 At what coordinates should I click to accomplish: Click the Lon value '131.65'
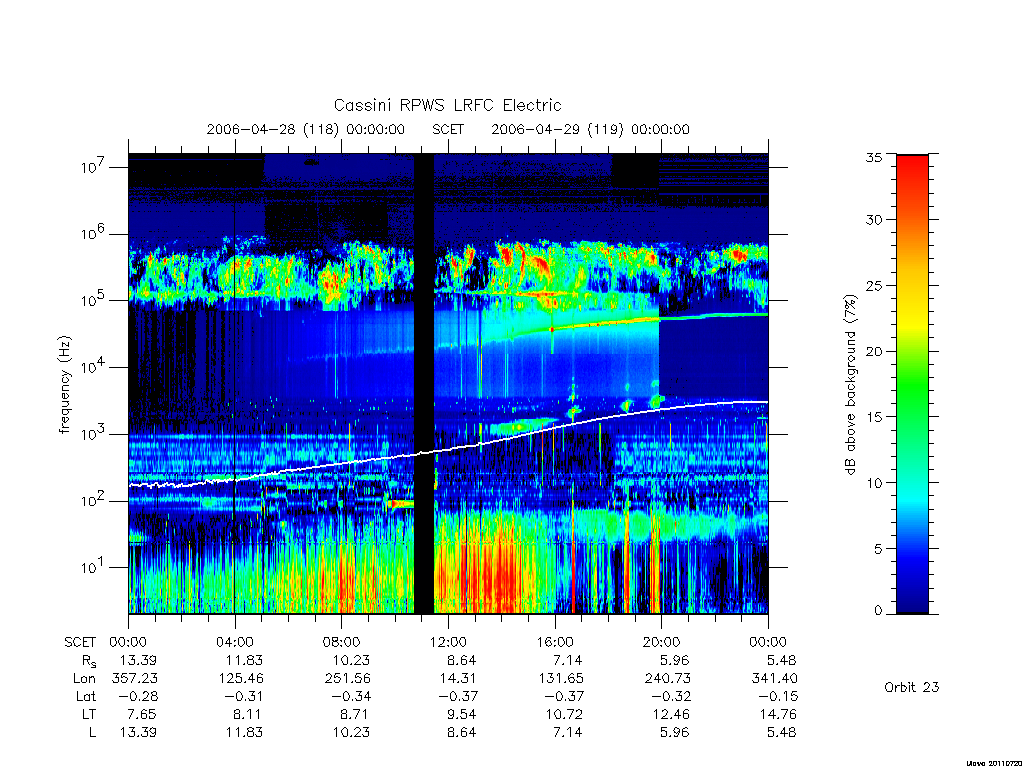click(561, 679)
